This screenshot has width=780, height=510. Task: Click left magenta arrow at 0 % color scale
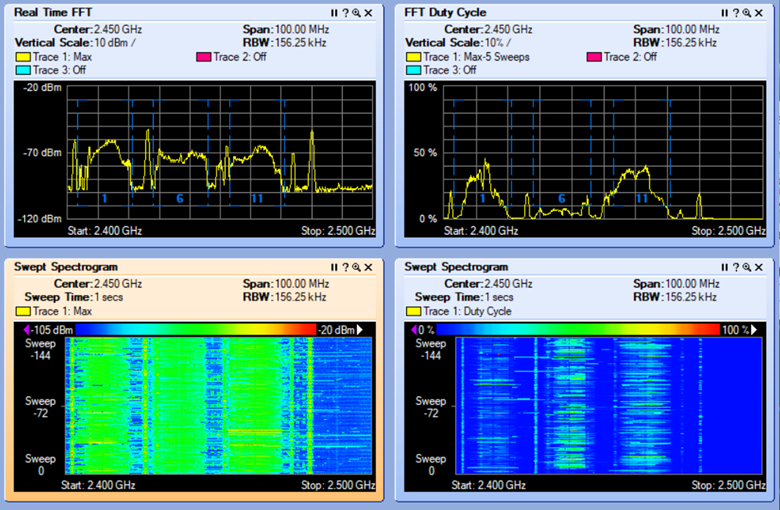tap(413, 329)
